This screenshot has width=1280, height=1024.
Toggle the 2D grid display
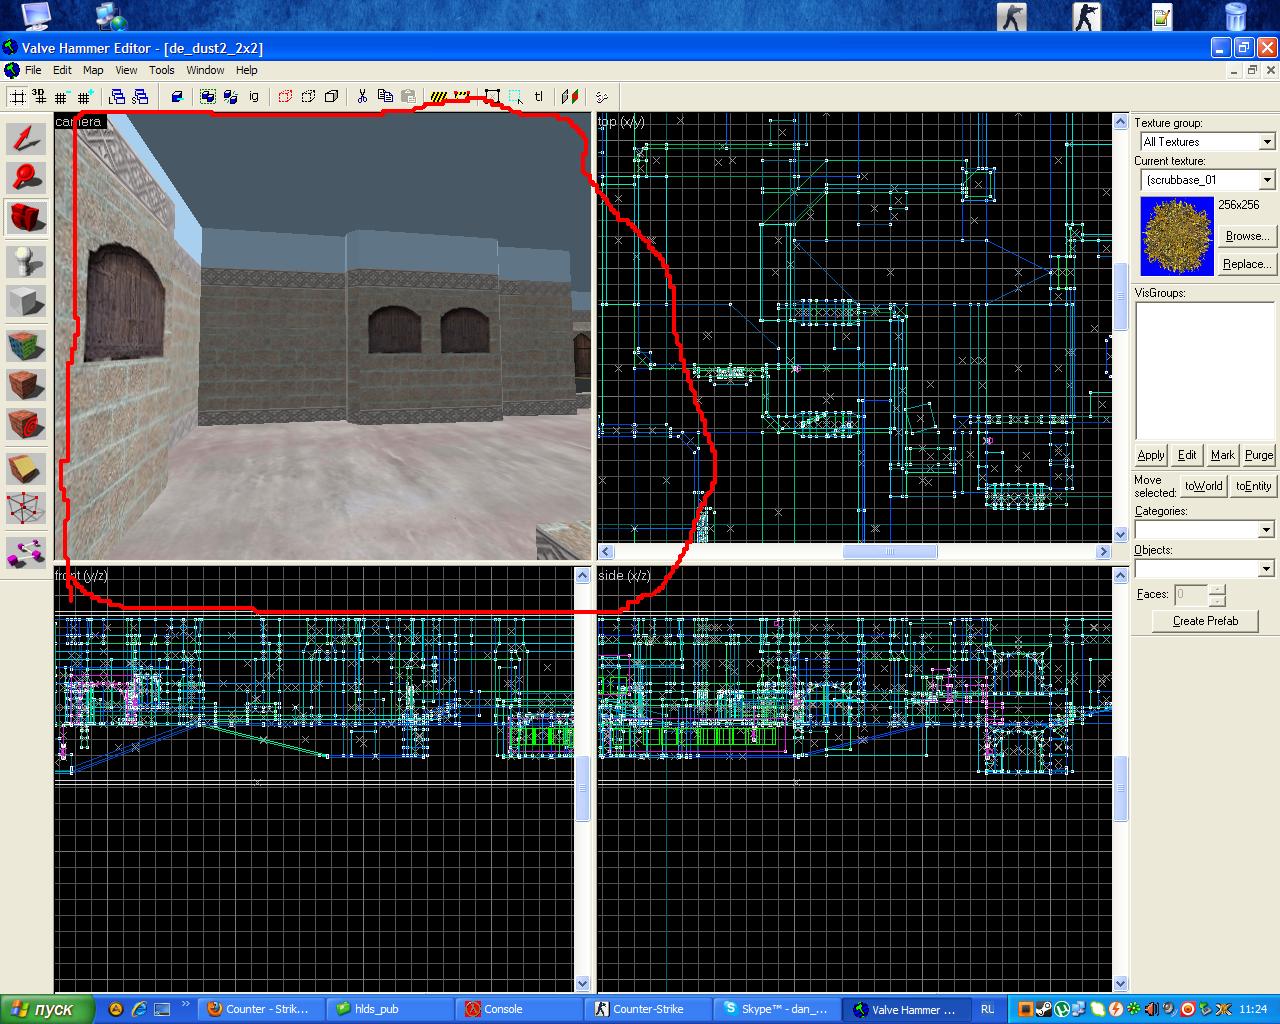tap(16, 97)
